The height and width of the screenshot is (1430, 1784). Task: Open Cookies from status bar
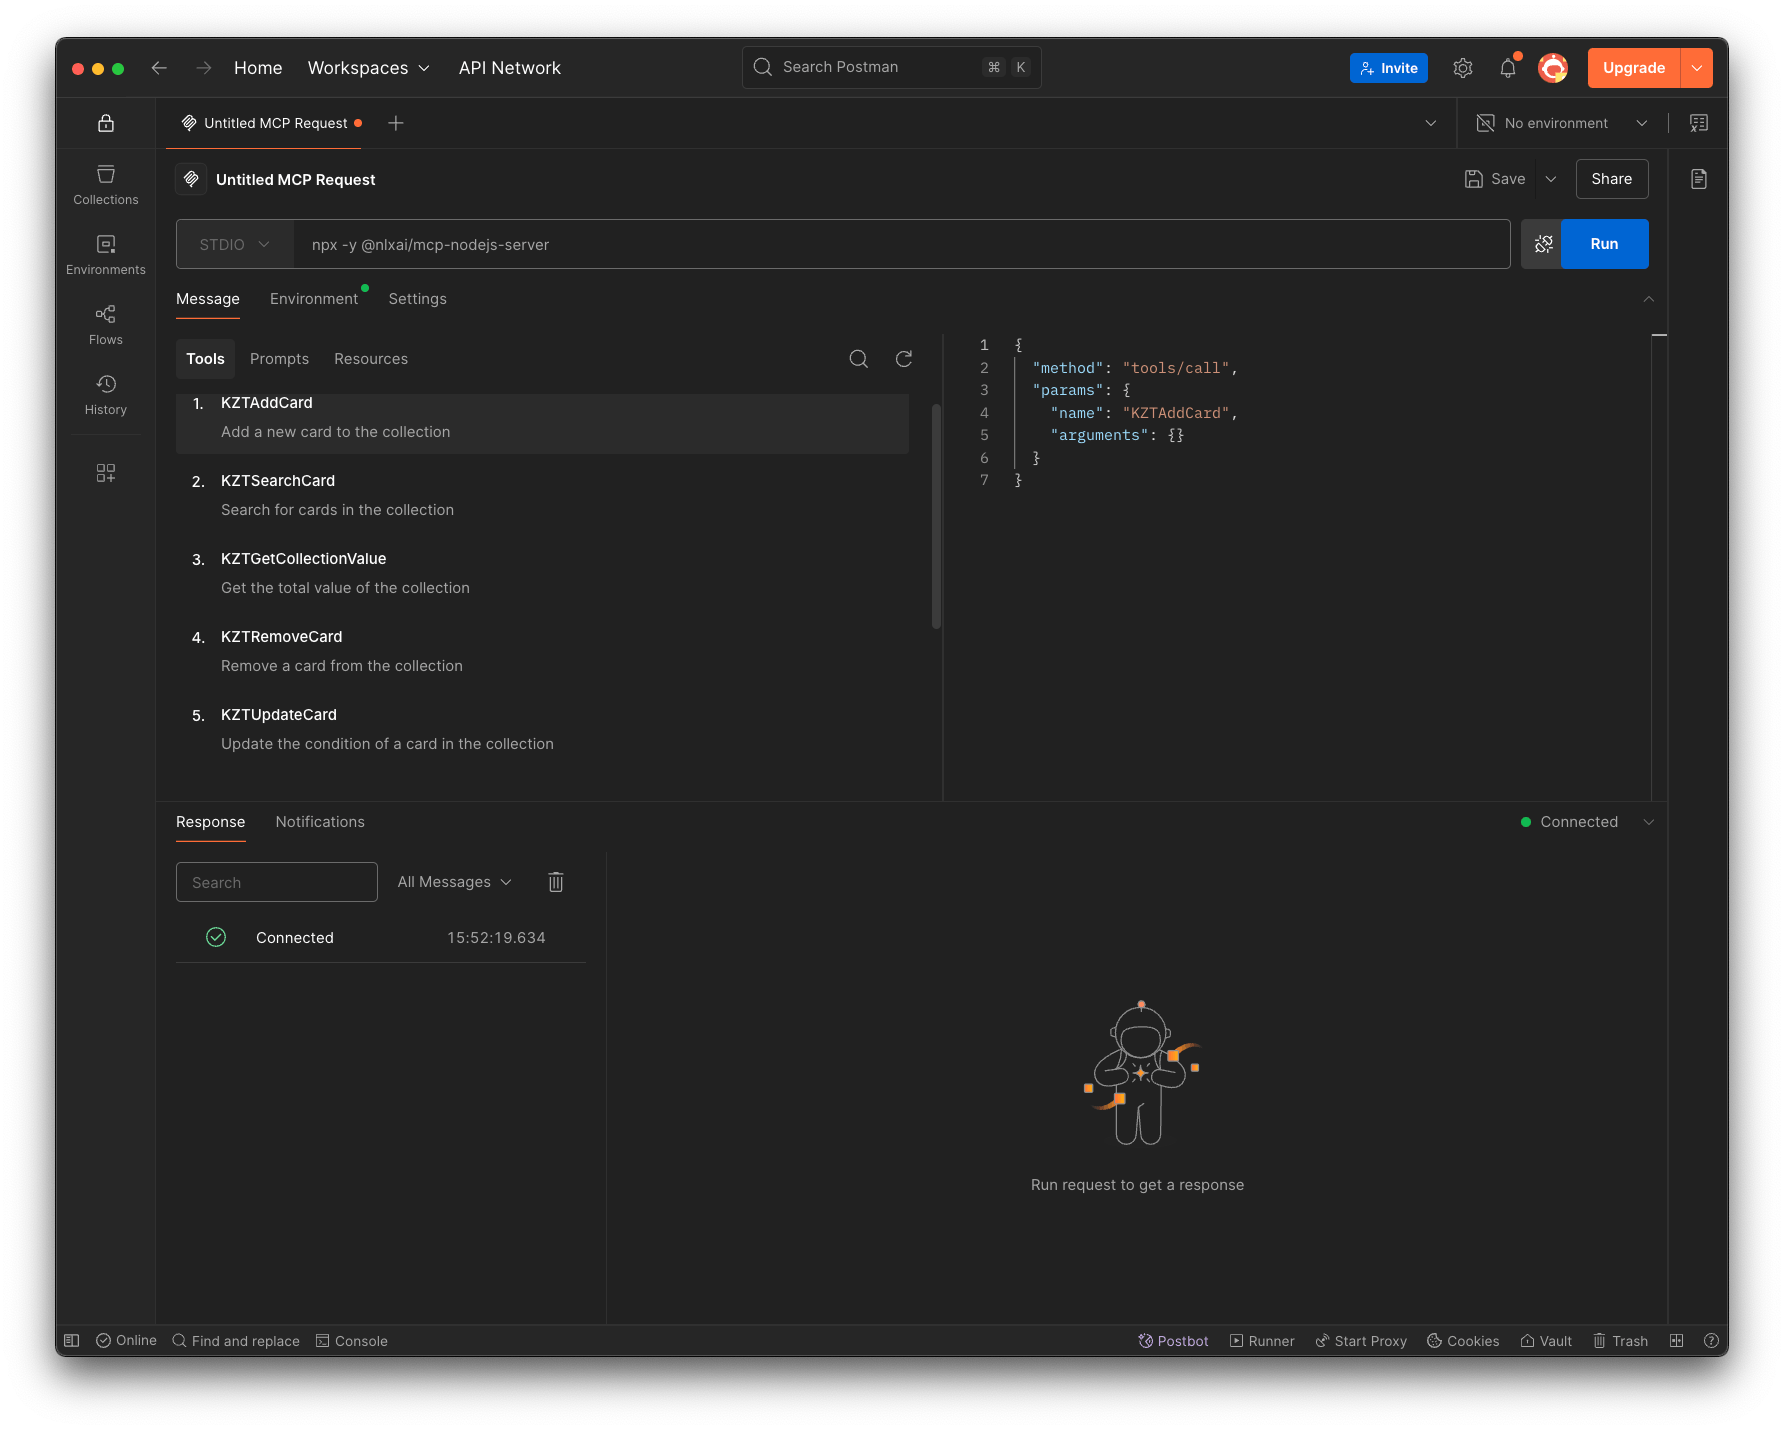(1463, 1341)
